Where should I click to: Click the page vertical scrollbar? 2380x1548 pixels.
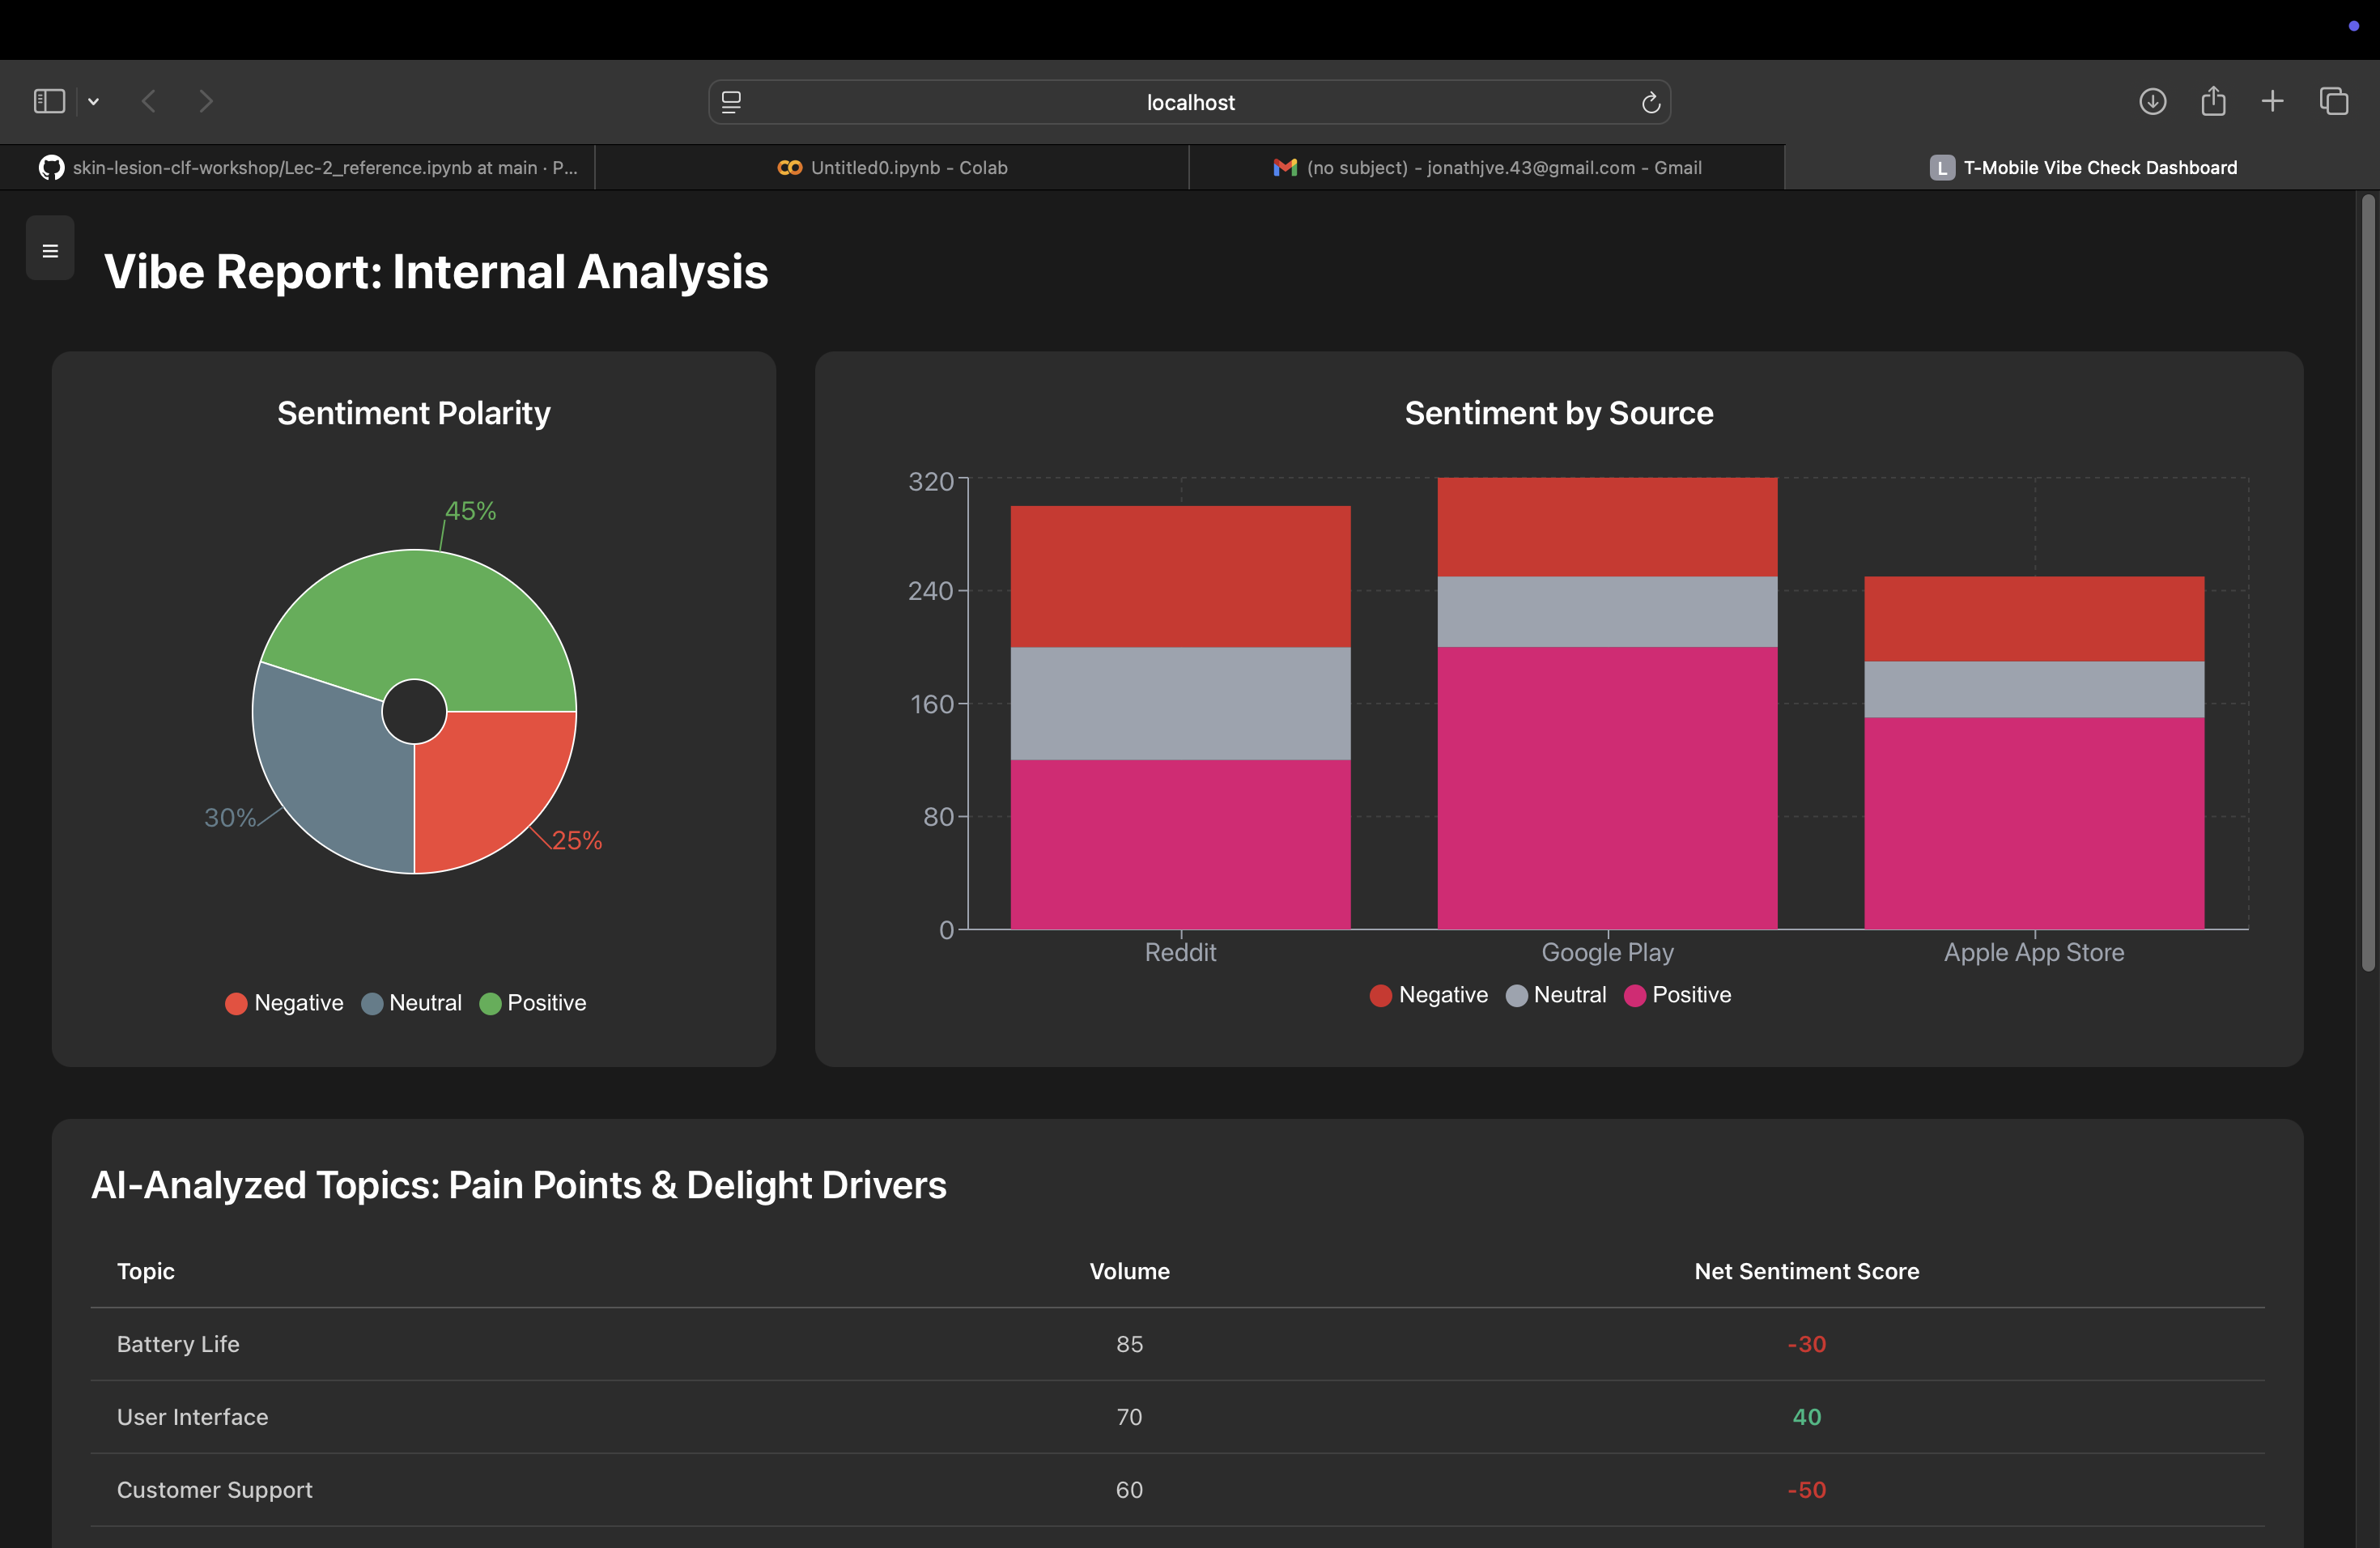point(2367,580)
